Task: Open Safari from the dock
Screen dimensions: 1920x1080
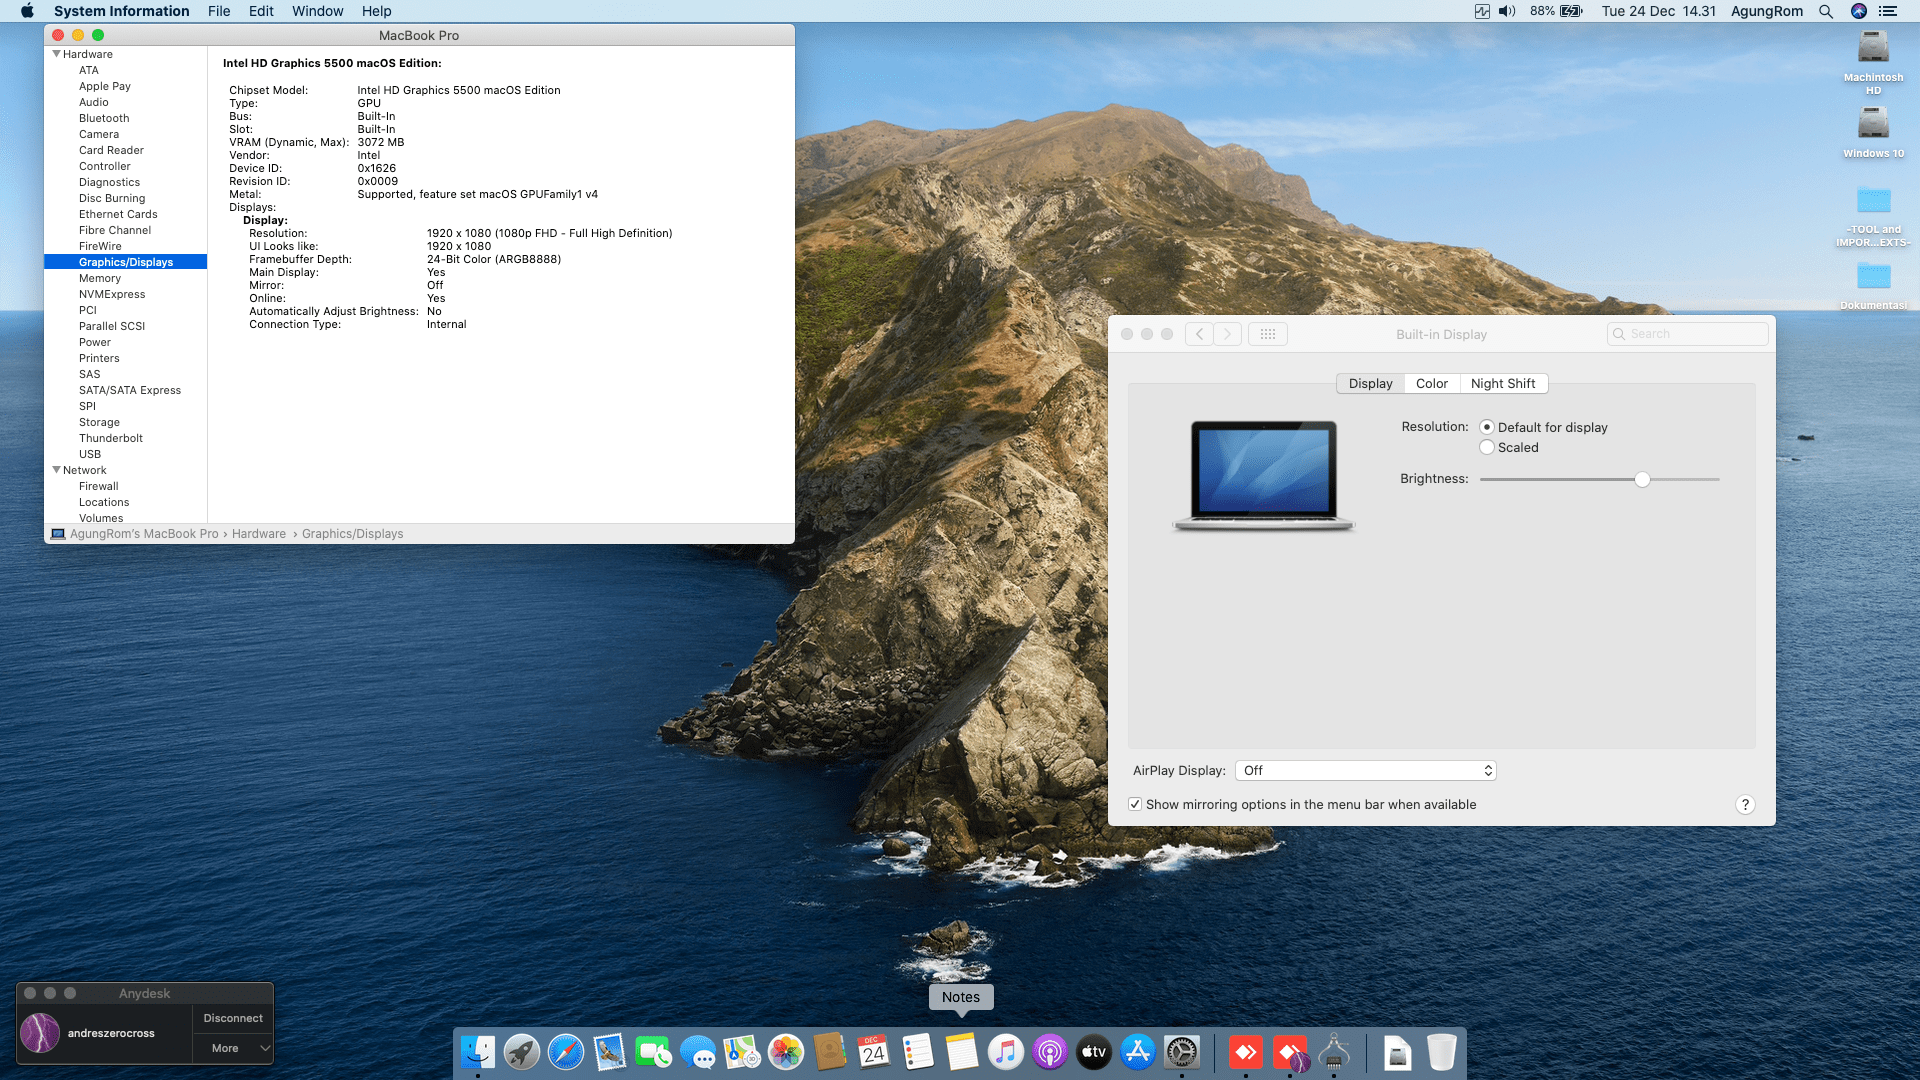Action: coord(566,1052)
